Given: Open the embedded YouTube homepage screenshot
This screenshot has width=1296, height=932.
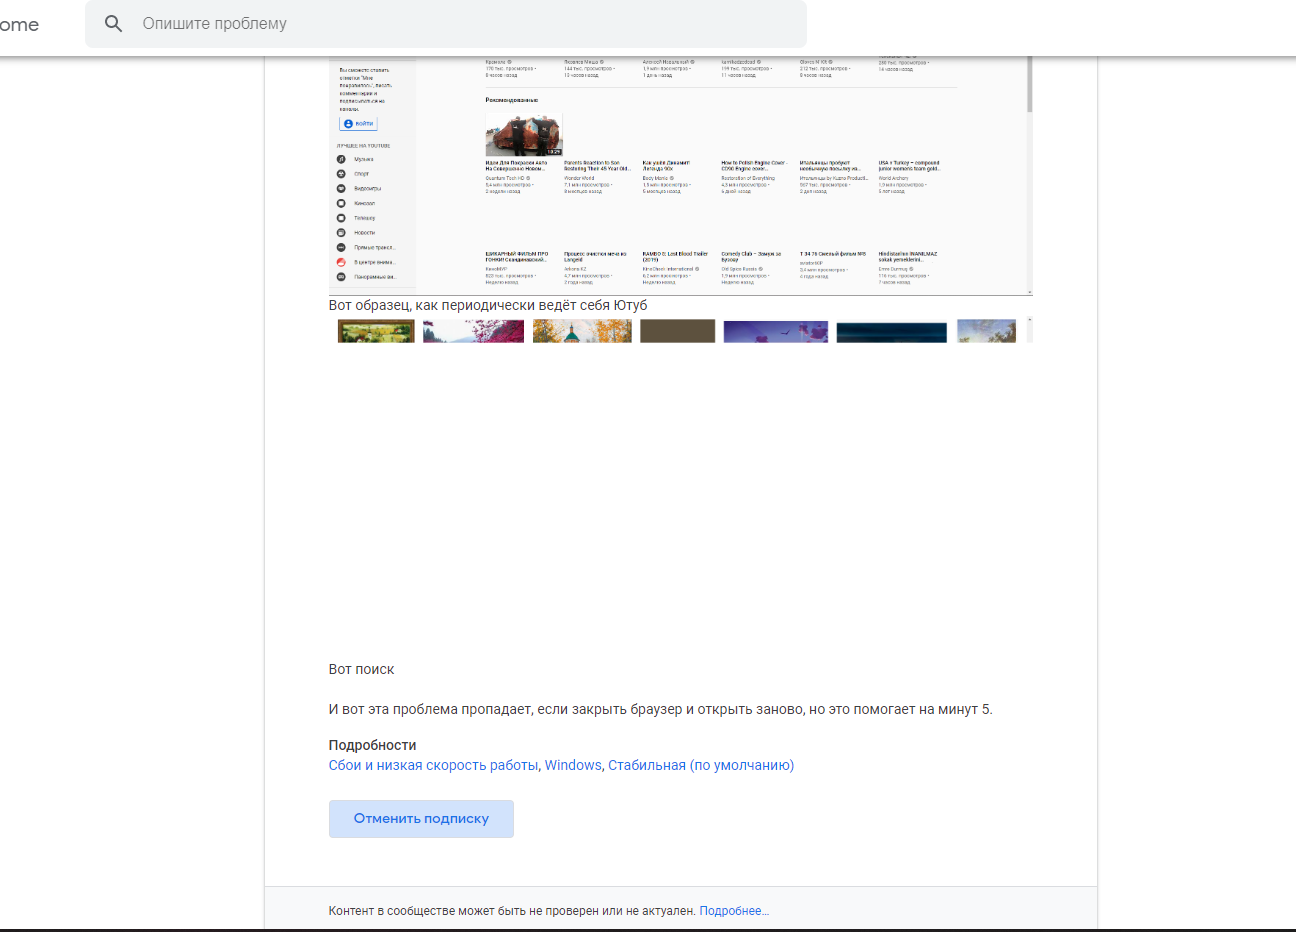Looking at the screenshot, I should pyautogui.click(x=681, y=175).
